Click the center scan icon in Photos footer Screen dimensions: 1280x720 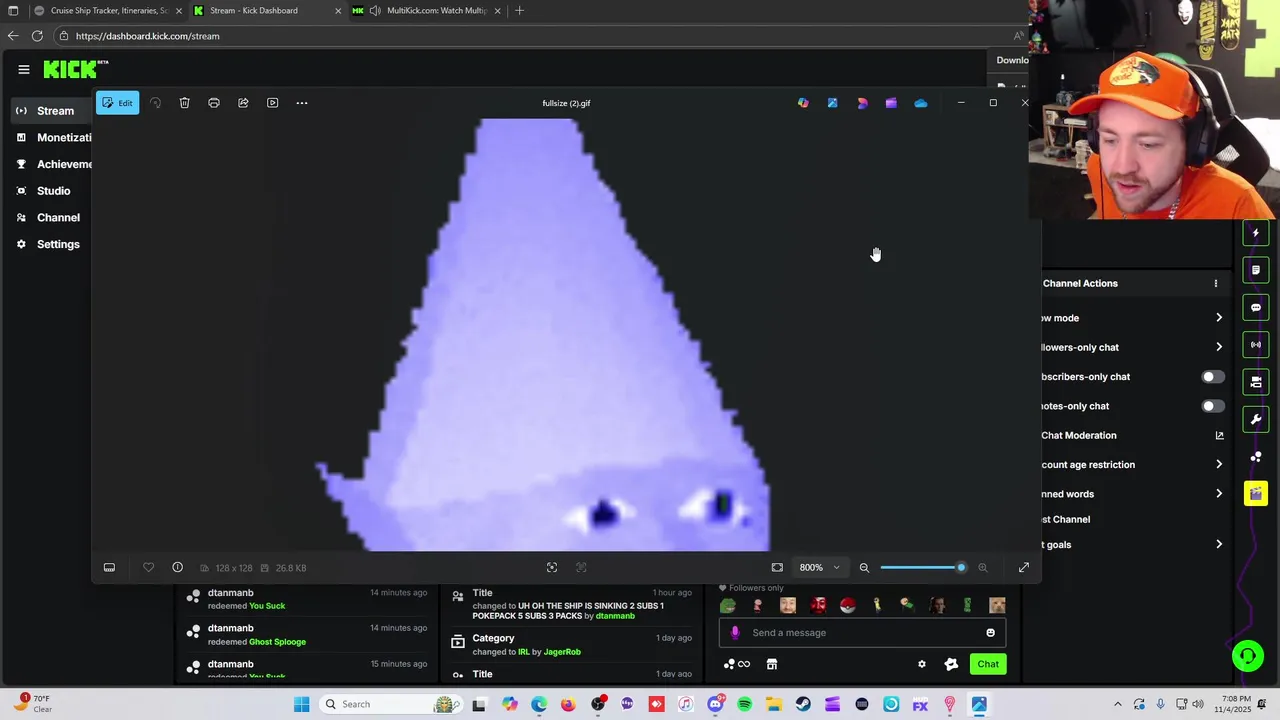552,568
